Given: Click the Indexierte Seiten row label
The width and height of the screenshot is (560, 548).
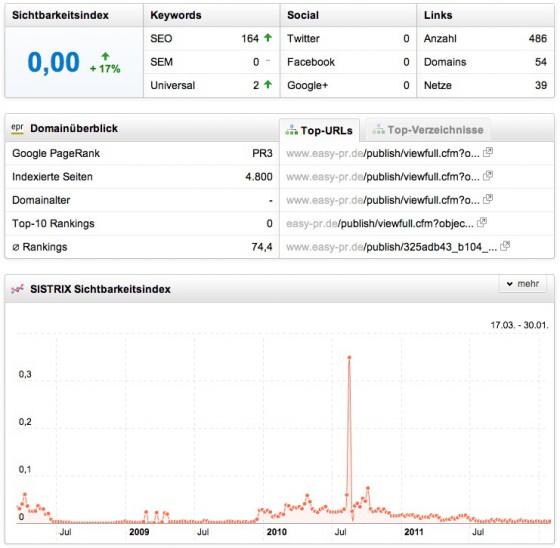Looking at the screenshot, I should (x=52, y=177).
